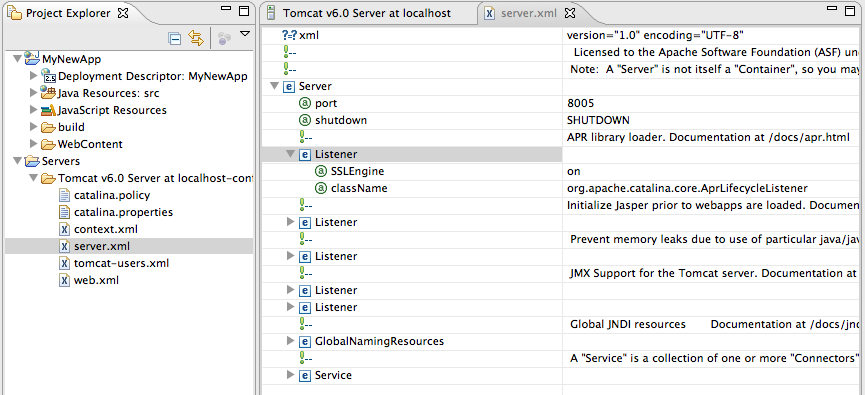This screenshot has width=865, height=395.
Task: Select the Project Explorer tab
Action: coord(68,13)
